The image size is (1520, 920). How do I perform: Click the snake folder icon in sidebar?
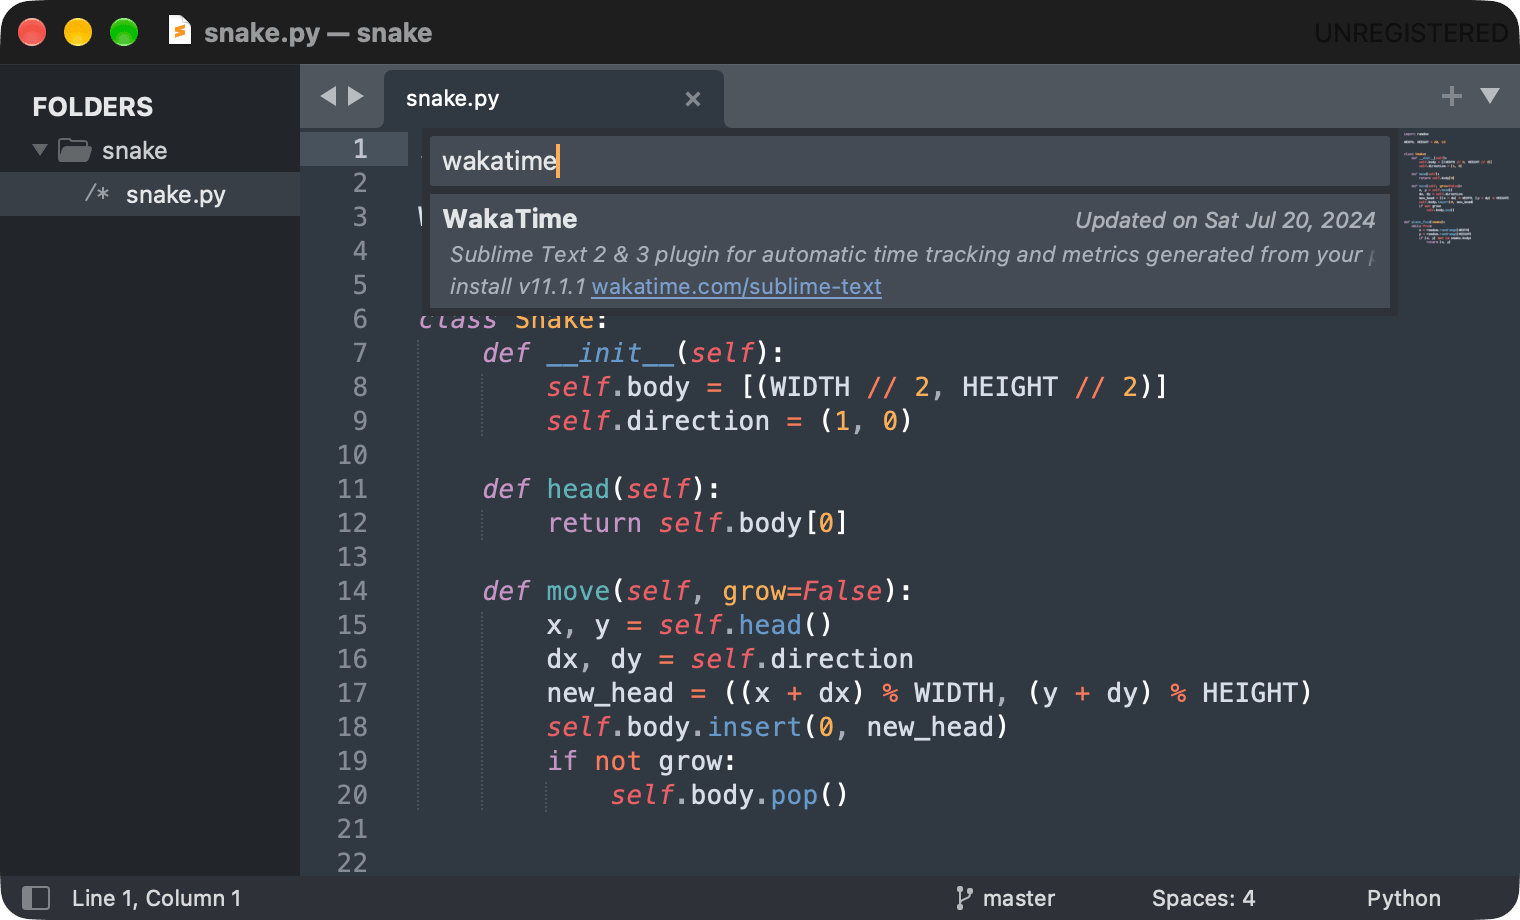(75, 150)
